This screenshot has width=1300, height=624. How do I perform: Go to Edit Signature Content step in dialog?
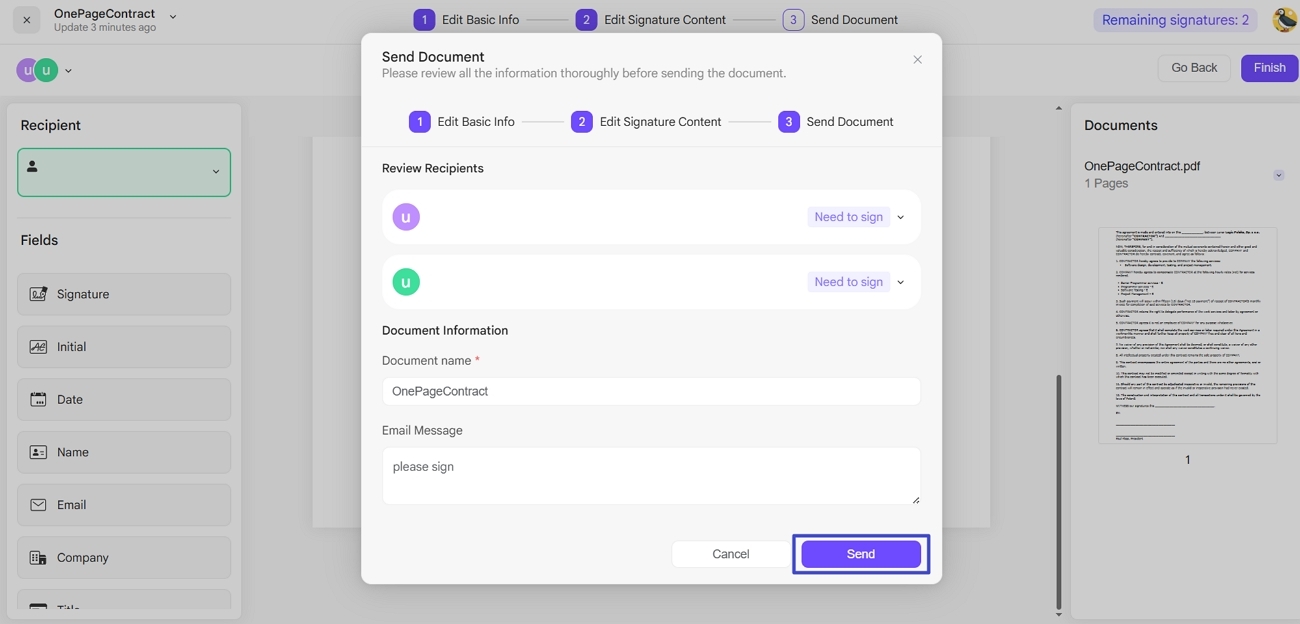(646, 122)
